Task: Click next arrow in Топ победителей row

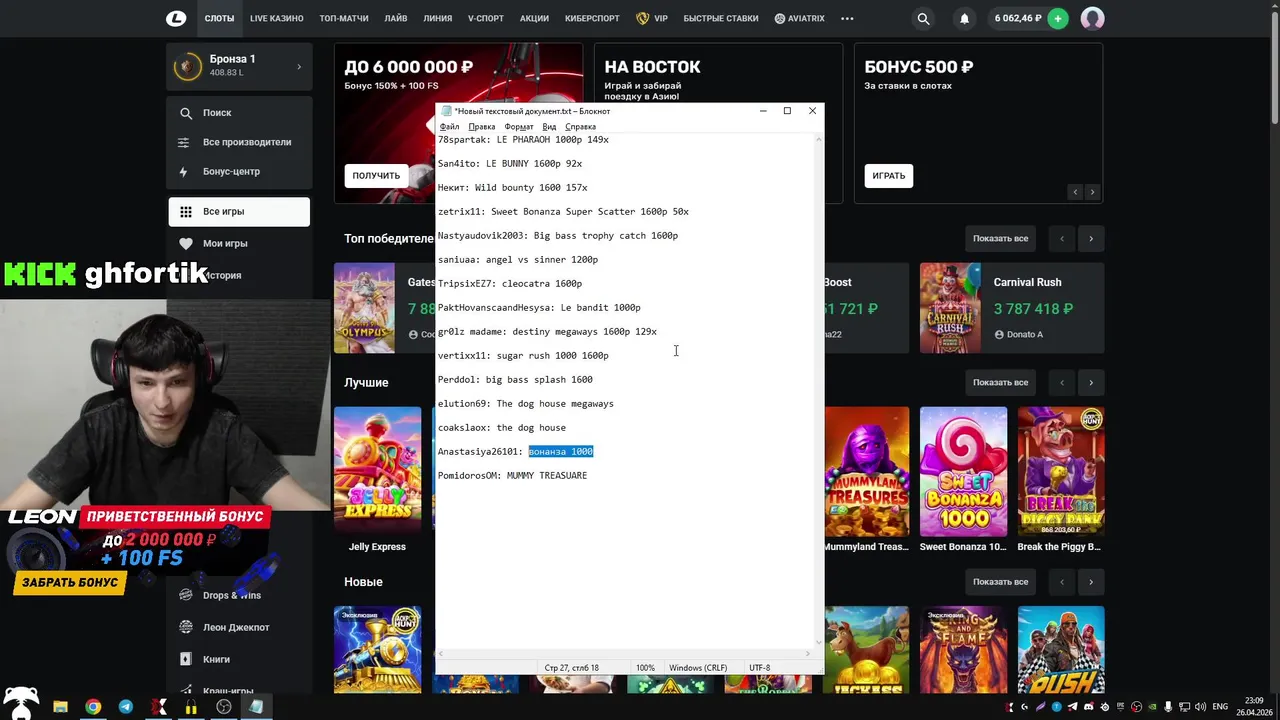Action: click(x=1091, y=238)
